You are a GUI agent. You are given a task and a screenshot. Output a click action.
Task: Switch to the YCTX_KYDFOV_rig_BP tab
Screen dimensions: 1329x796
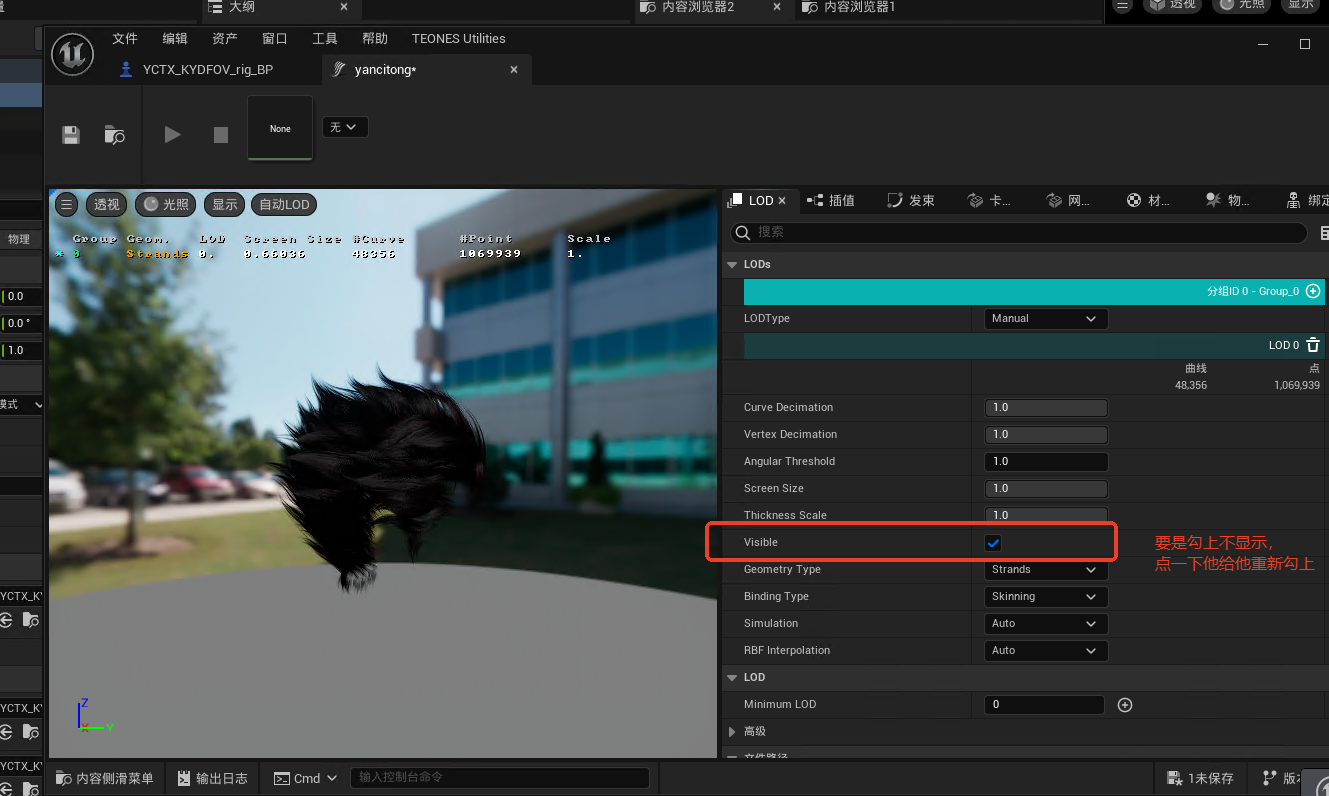(208, 70)
